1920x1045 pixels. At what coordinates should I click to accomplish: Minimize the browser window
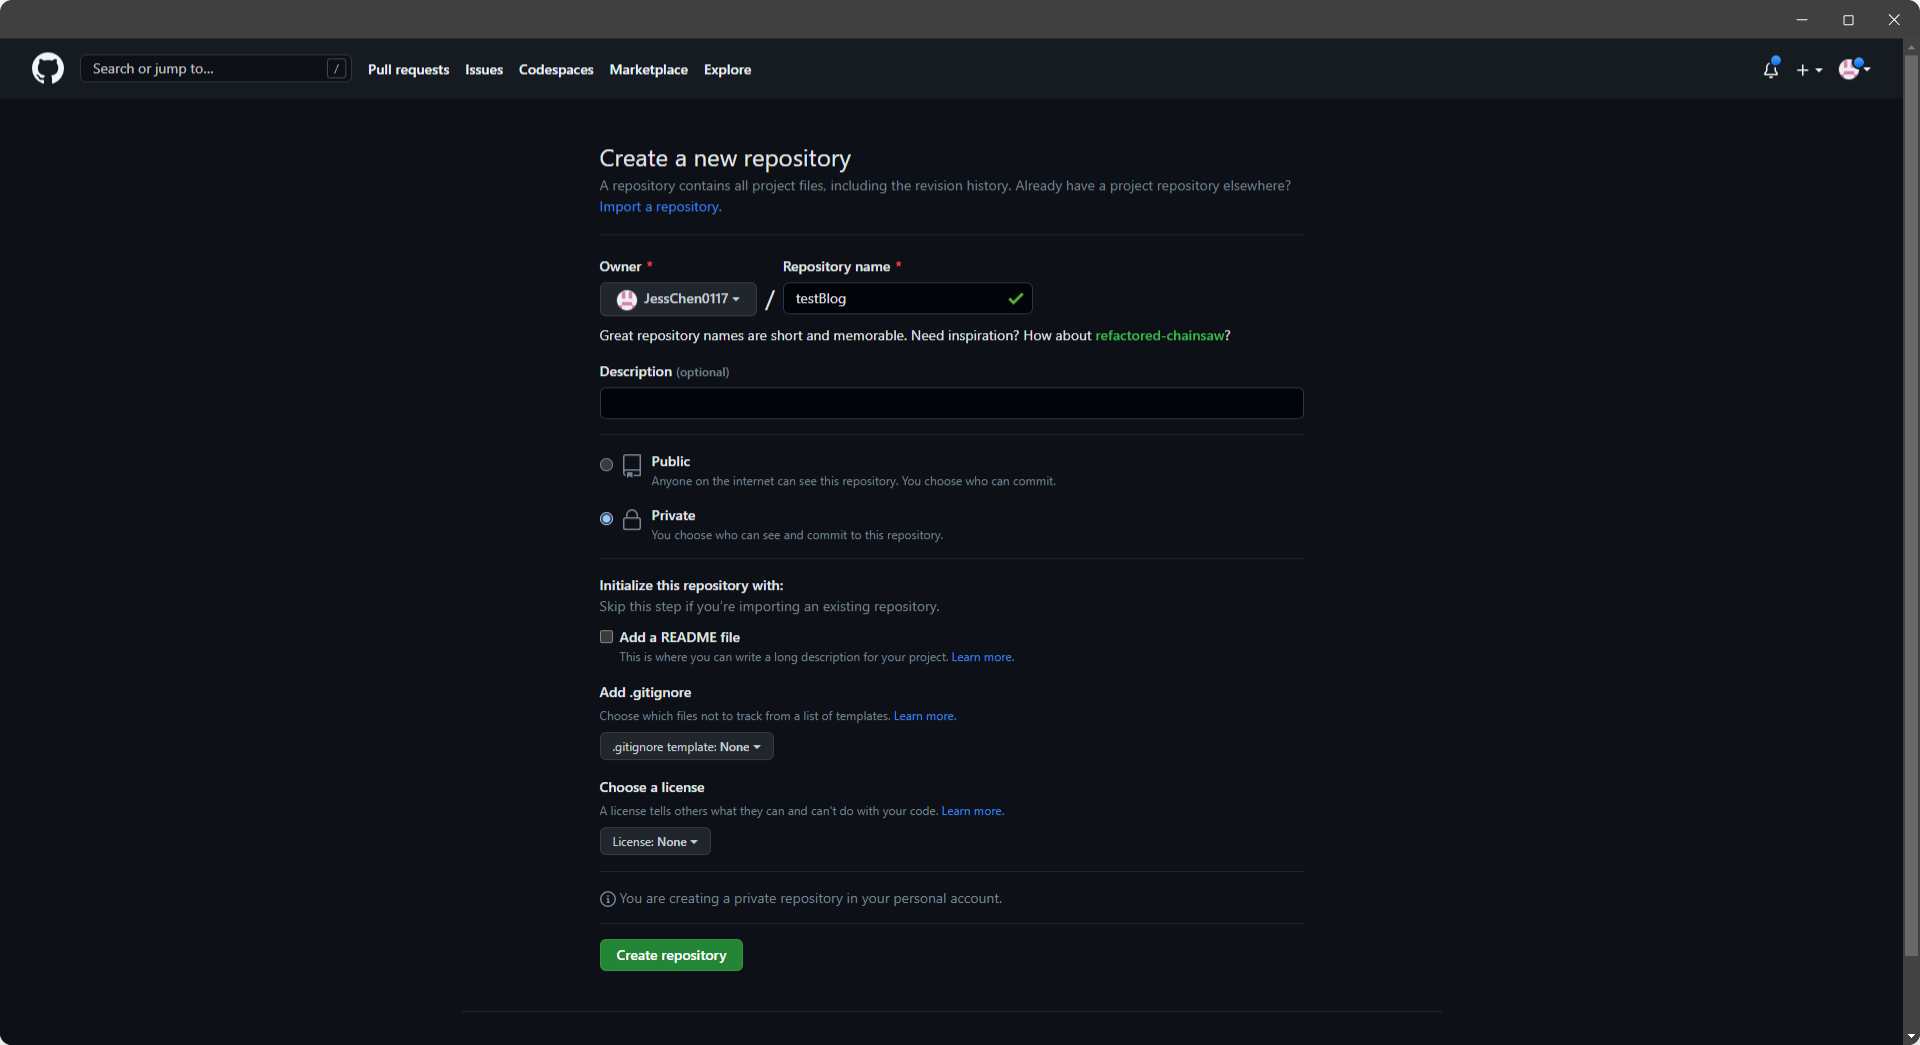[1802, 19]
